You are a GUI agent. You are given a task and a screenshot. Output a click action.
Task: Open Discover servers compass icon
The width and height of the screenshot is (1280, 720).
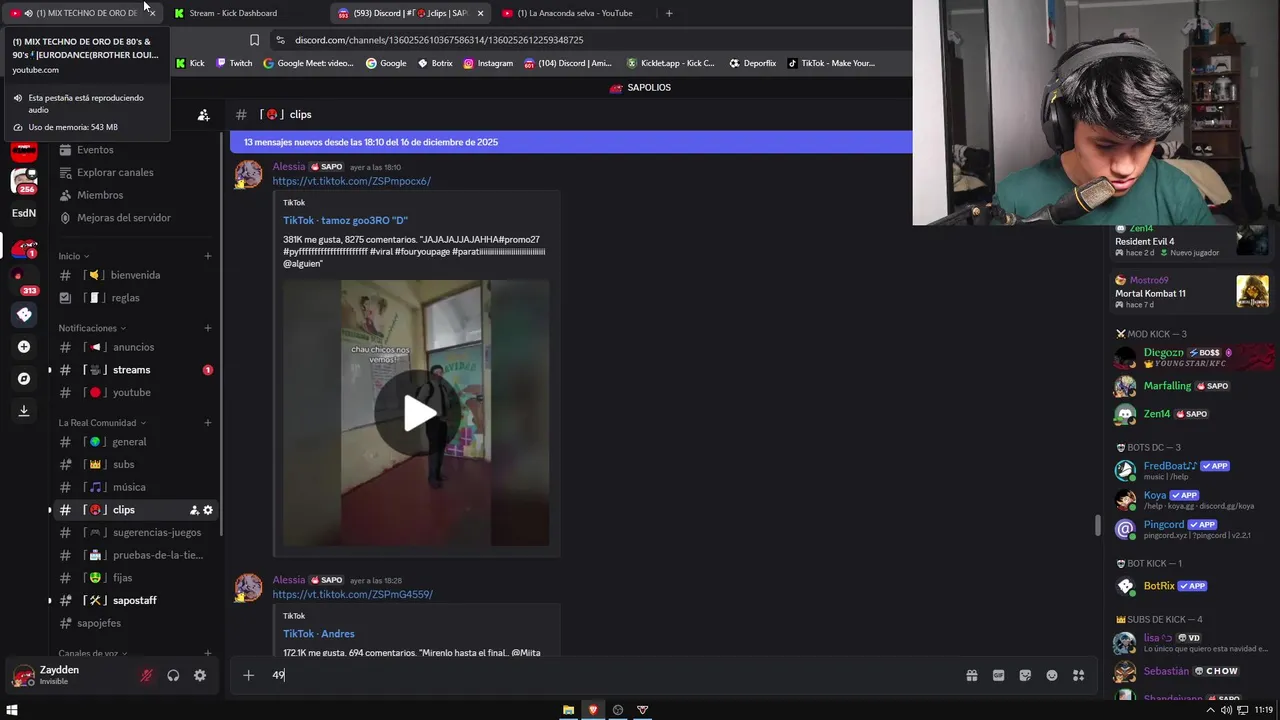tap(24, 379)
